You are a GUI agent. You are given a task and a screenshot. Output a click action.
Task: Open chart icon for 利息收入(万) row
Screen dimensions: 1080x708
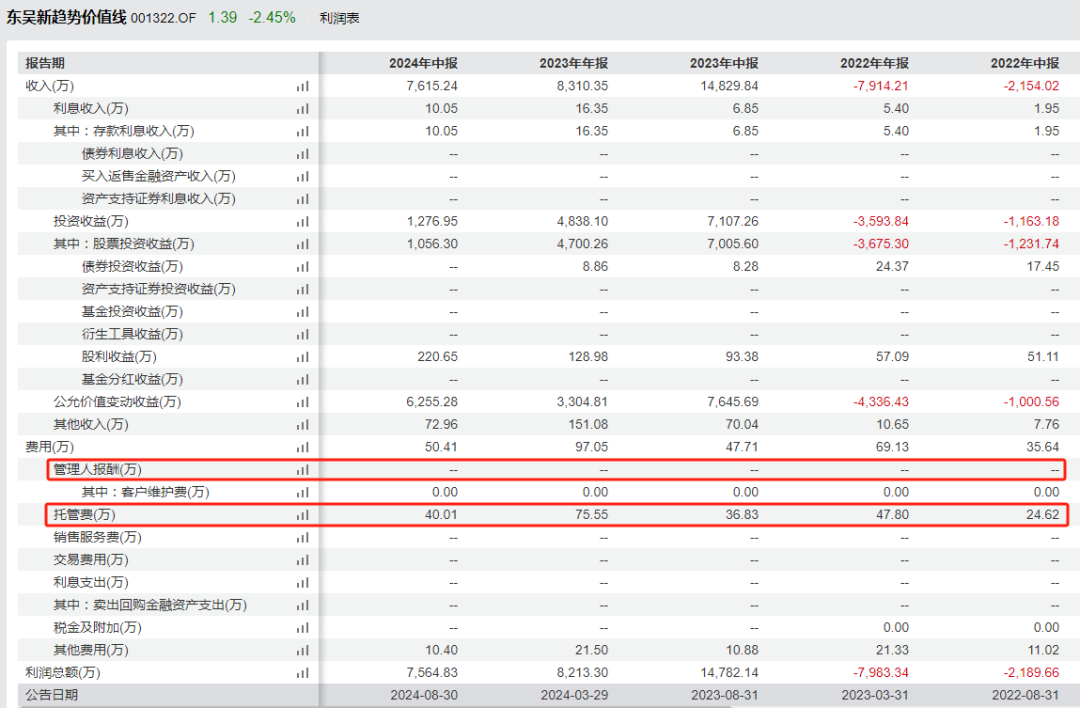tap(303, 109)
